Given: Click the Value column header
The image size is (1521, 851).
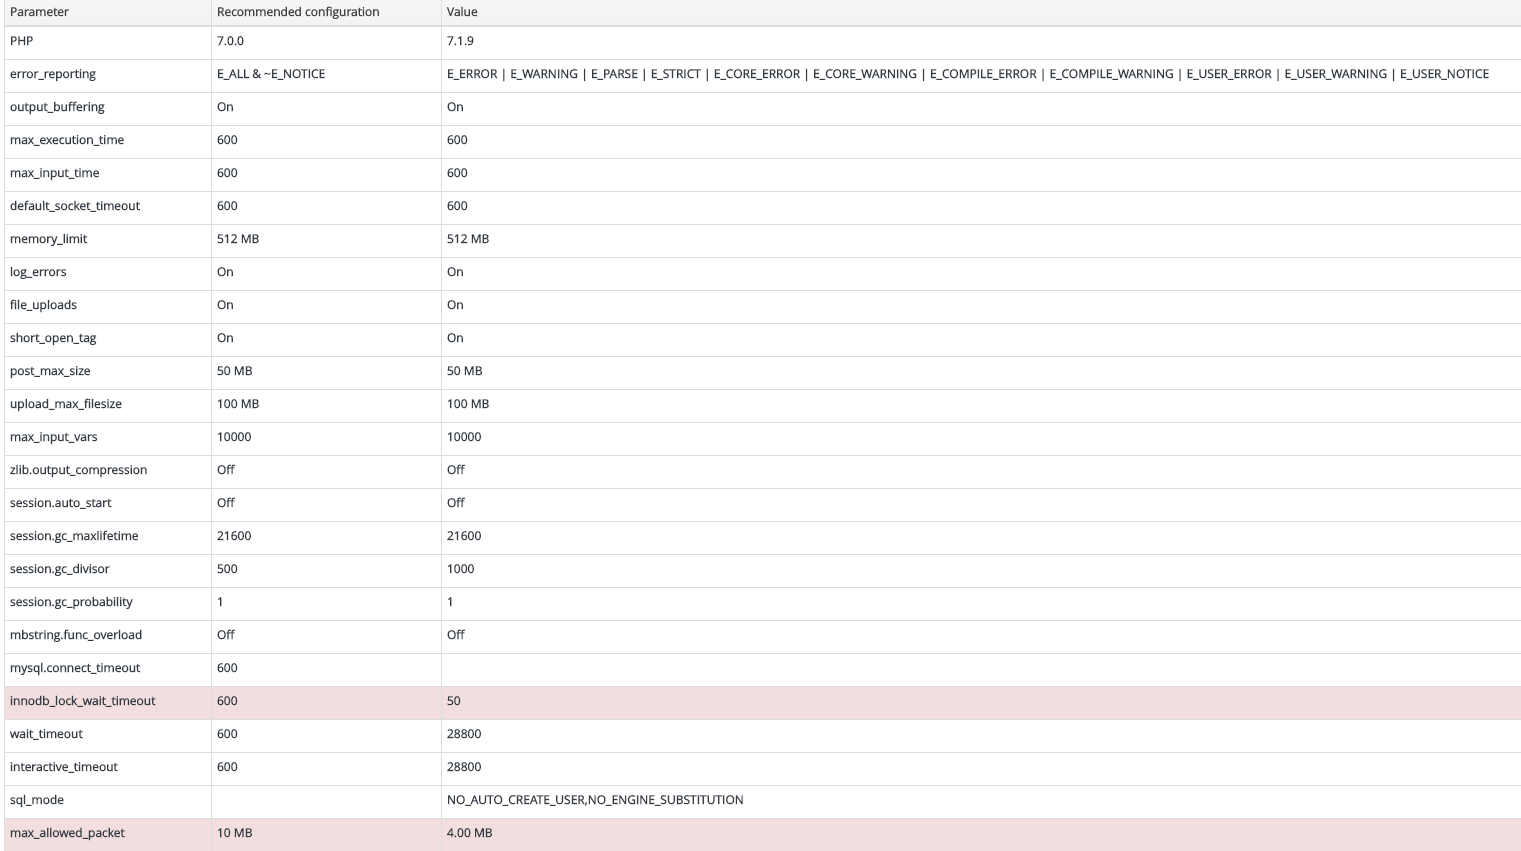Looking at the screenshot, I should pos(462,12).
